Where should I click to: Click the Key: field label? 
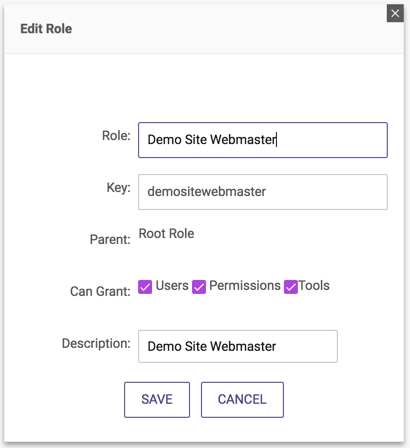[119, 188]
